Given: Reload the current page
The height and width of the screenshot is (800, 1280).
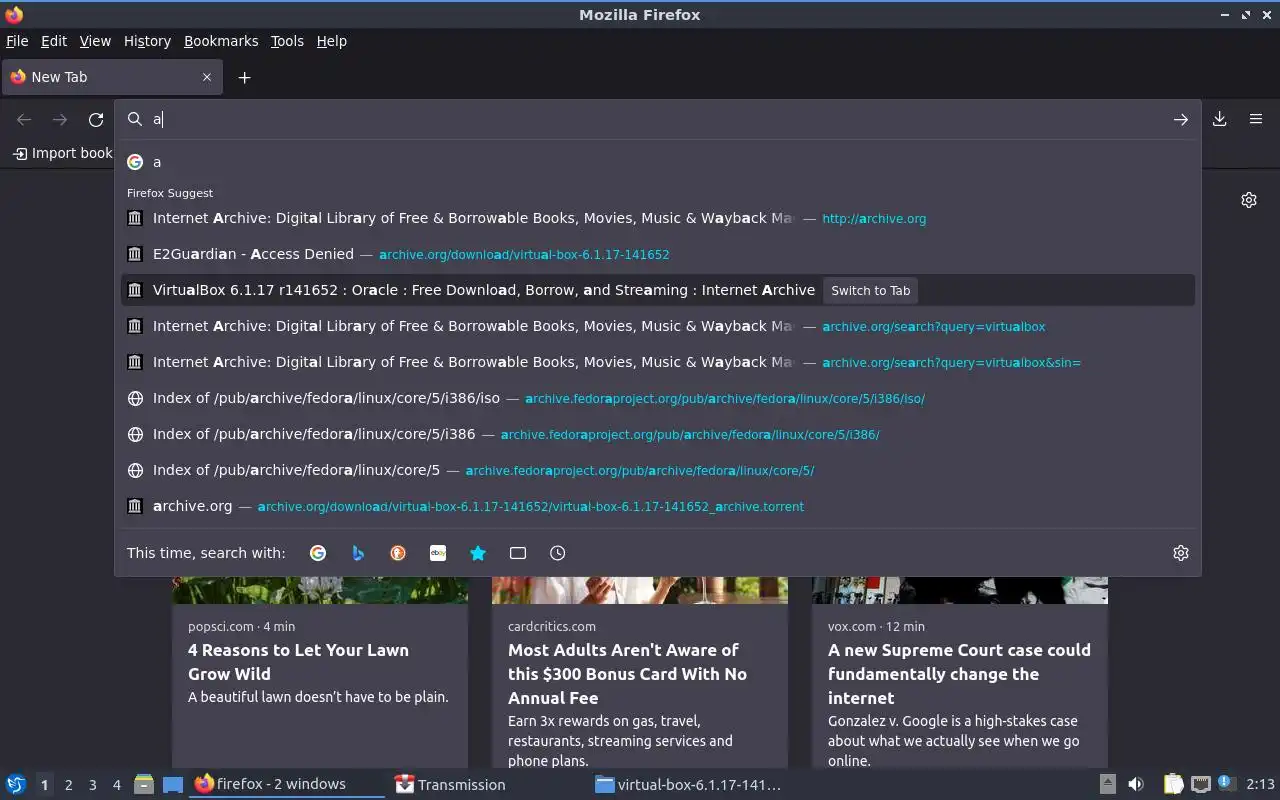Looking at the screenshot, I should click(96, 120).
